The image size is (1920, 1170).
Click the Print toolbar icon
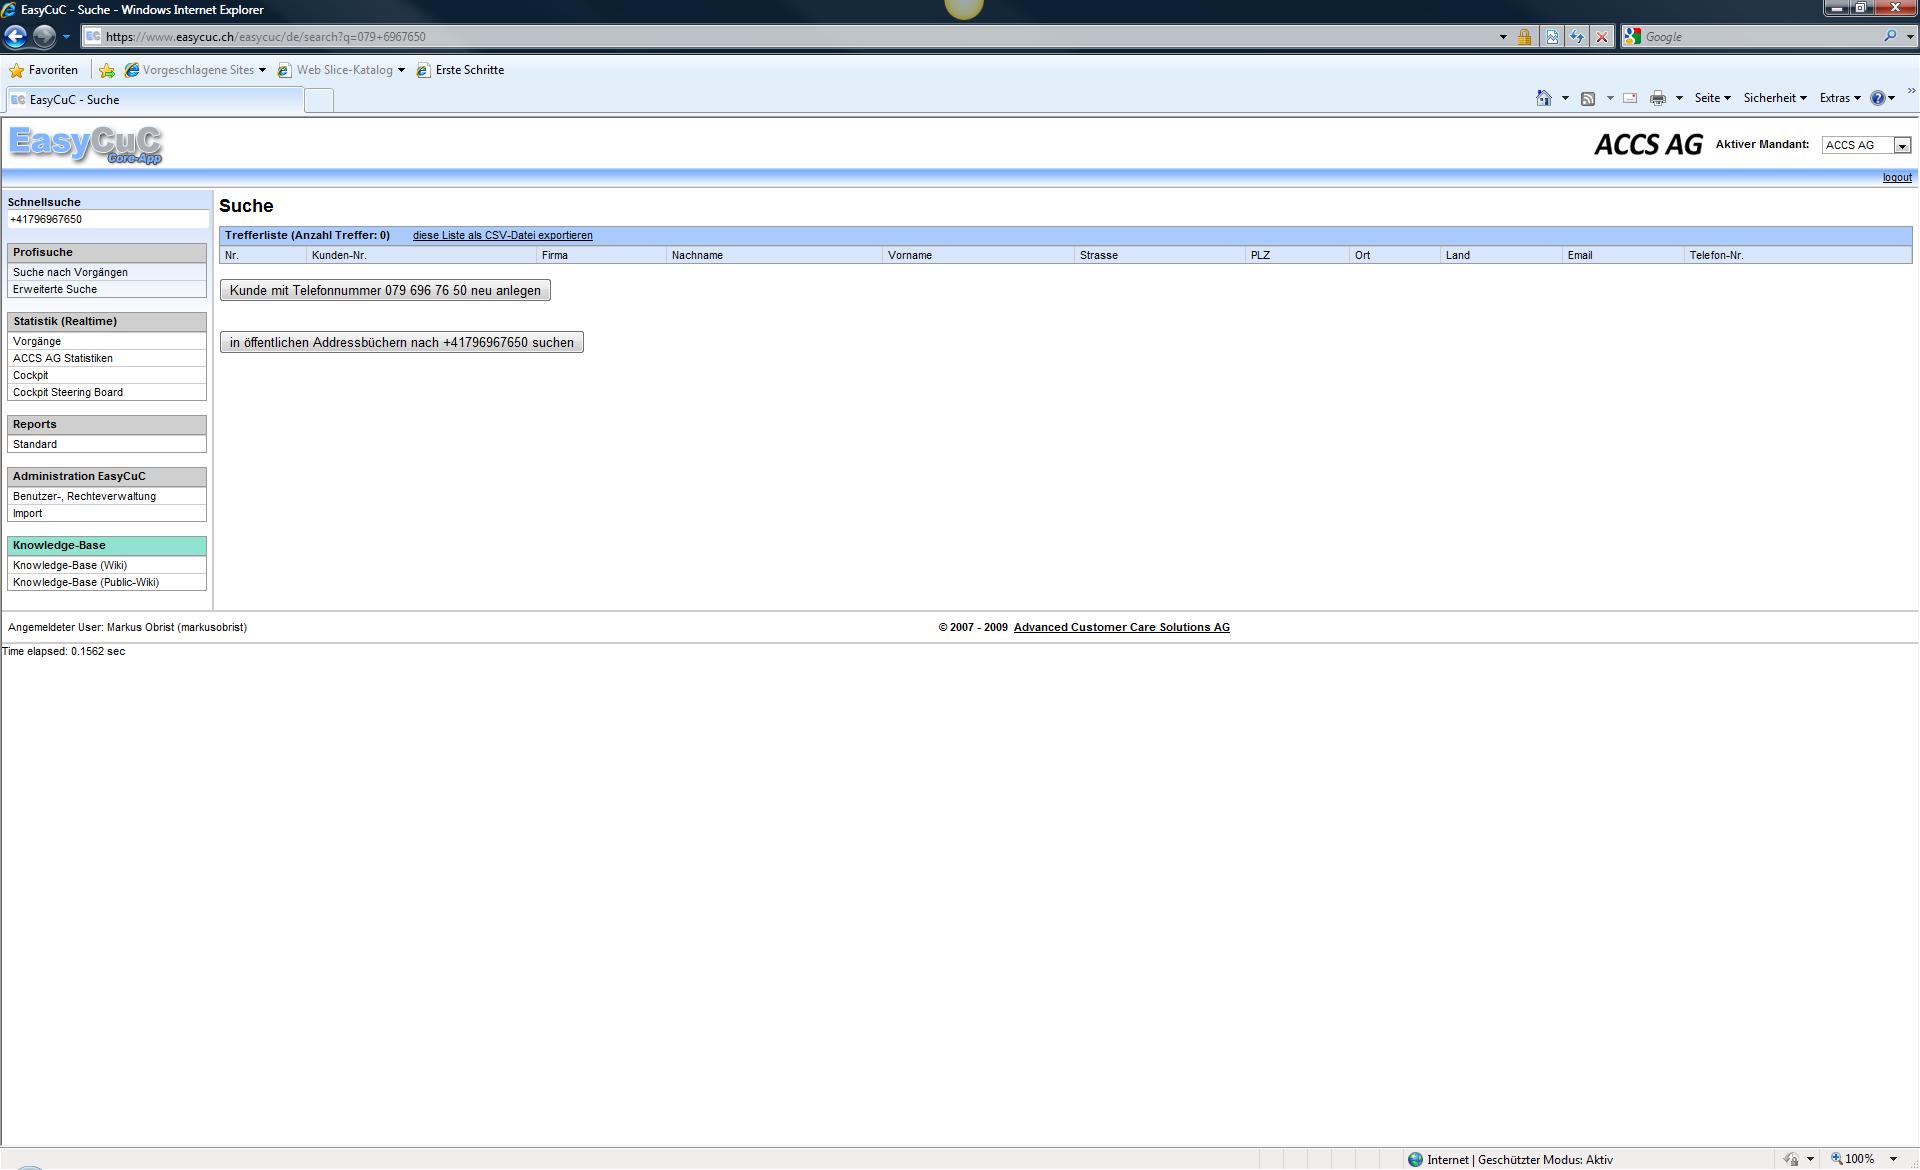click(1658, 98)
